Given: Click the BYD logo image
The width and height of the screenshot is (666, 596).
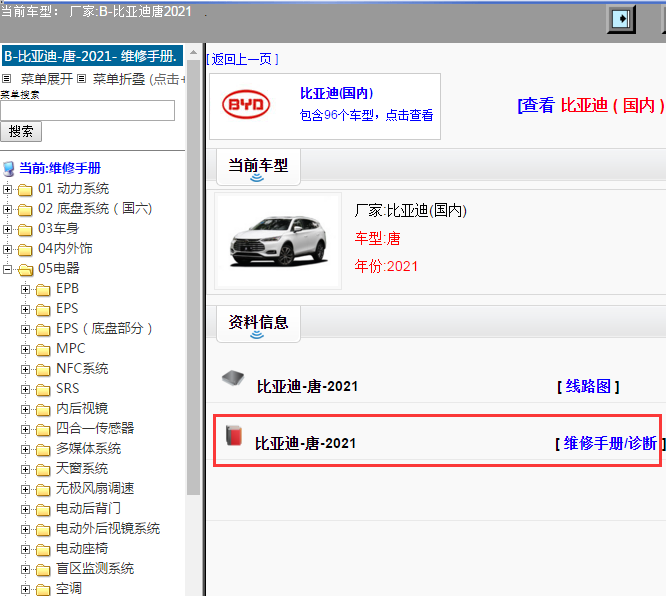Looking at the screenshot, I should point(246,105).
